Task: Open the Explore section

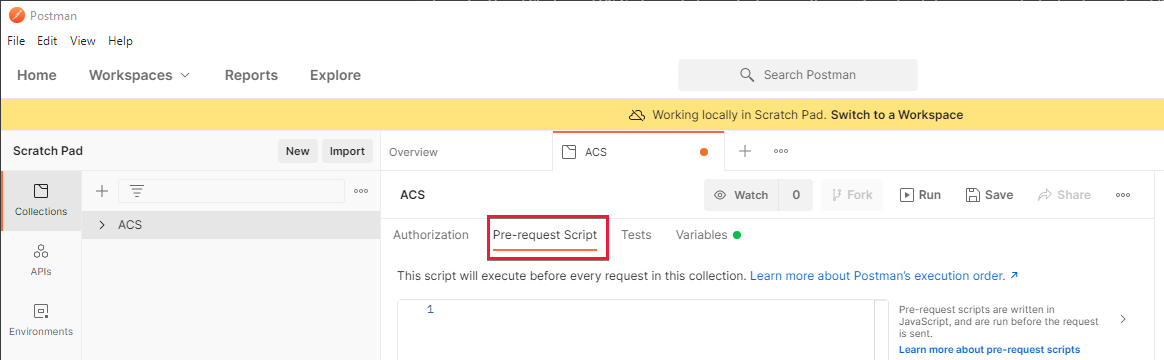Action: point(336,75)
